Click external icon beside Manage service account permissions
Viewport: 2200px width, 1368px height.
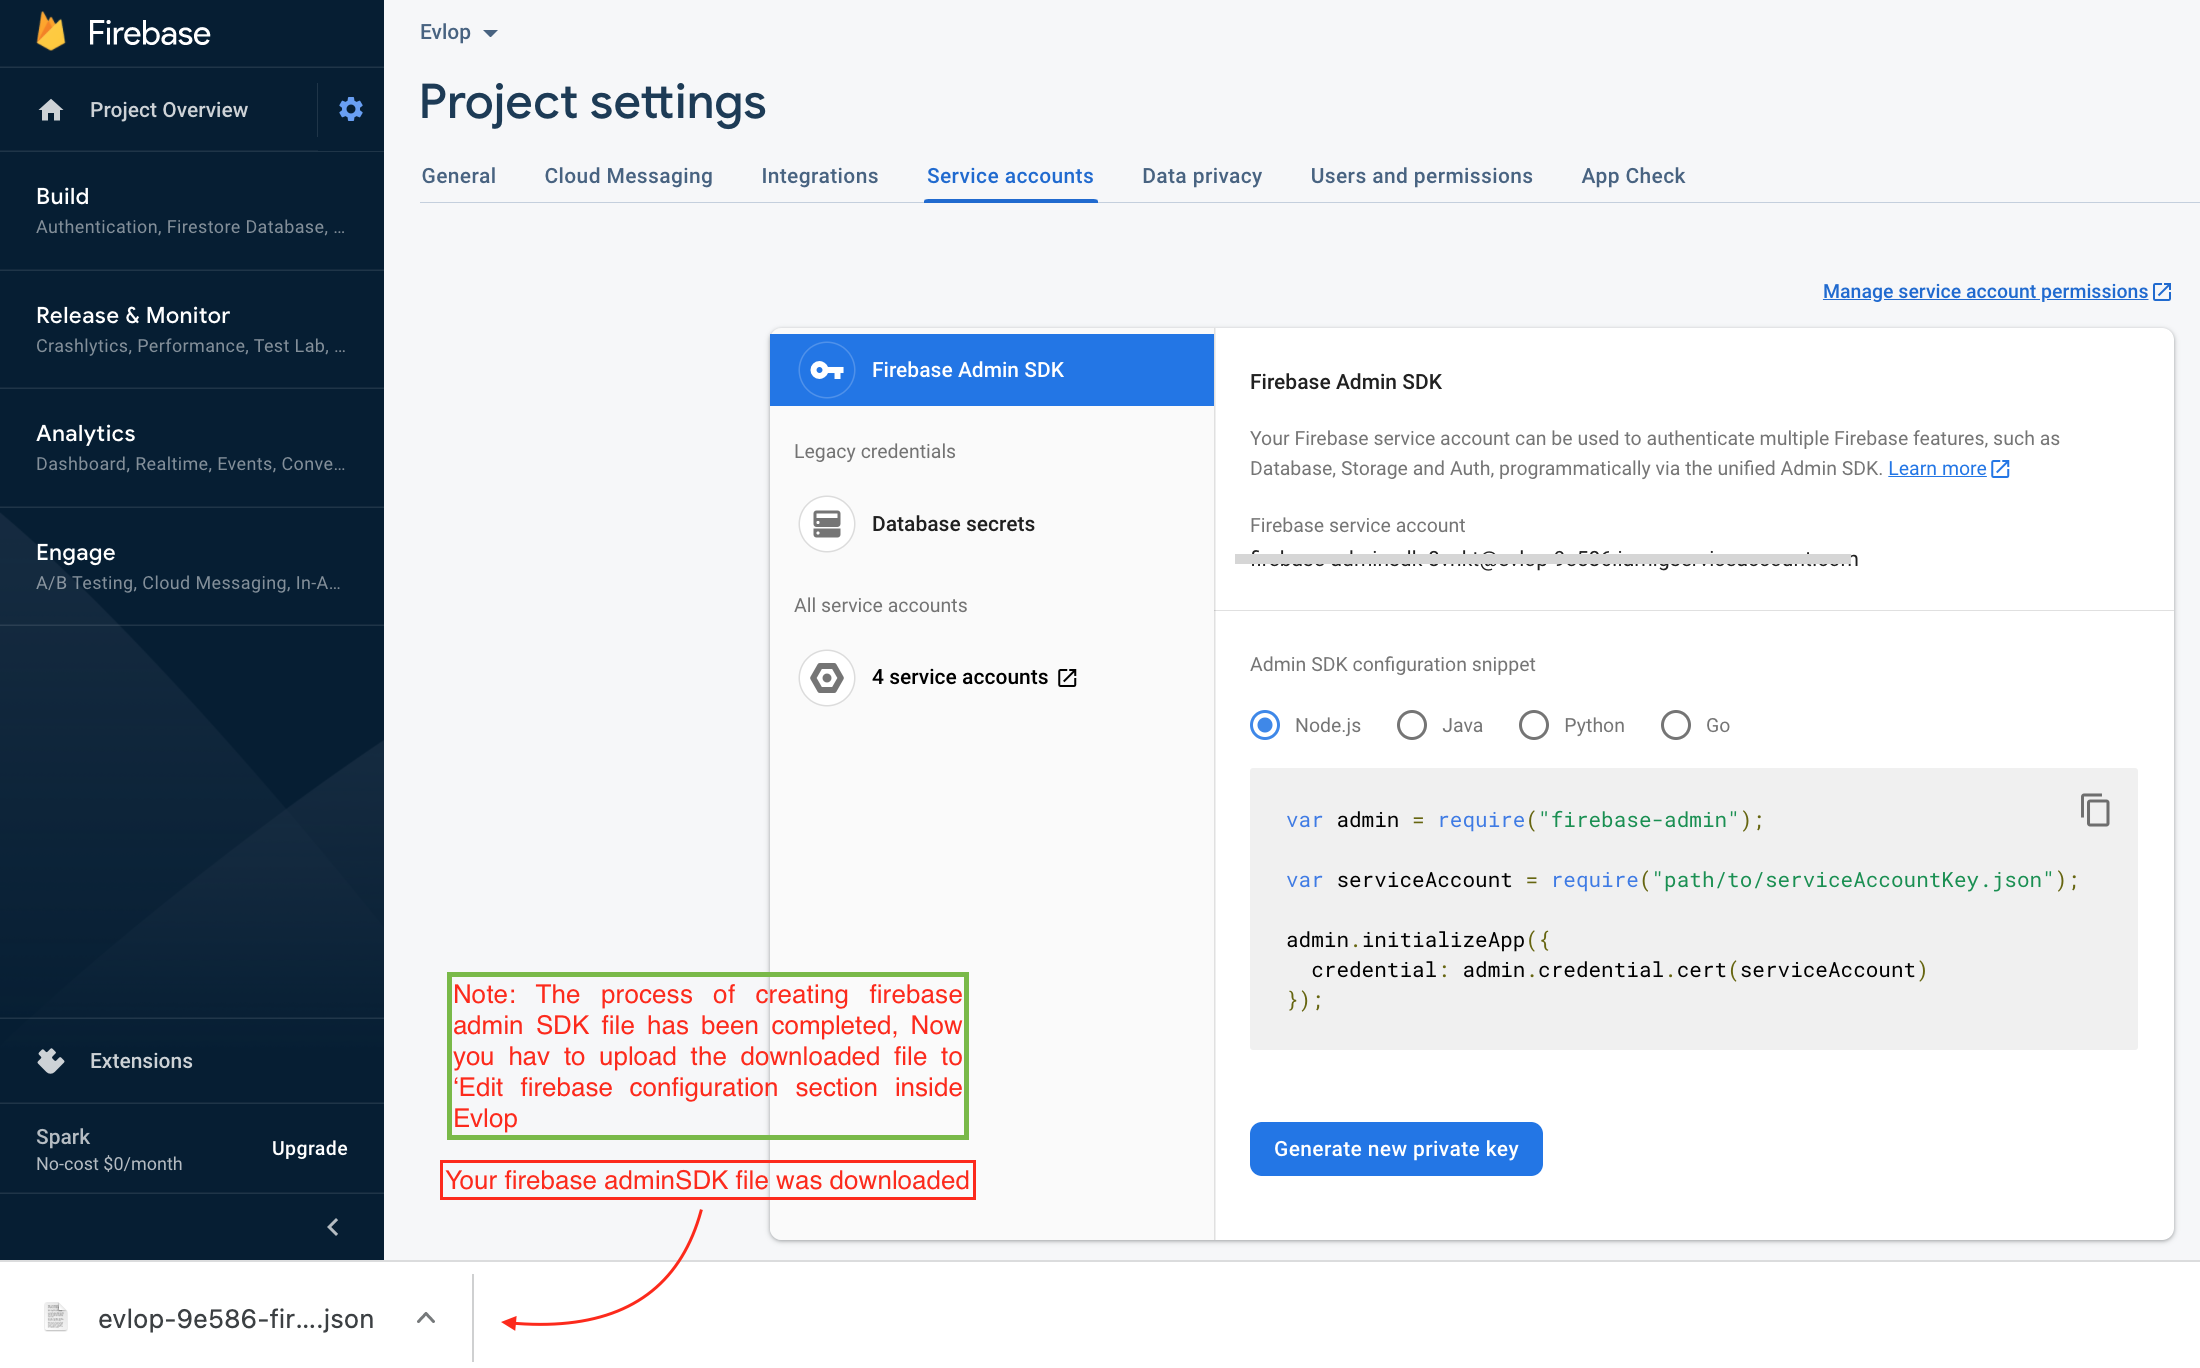[x=2162, y=292]
